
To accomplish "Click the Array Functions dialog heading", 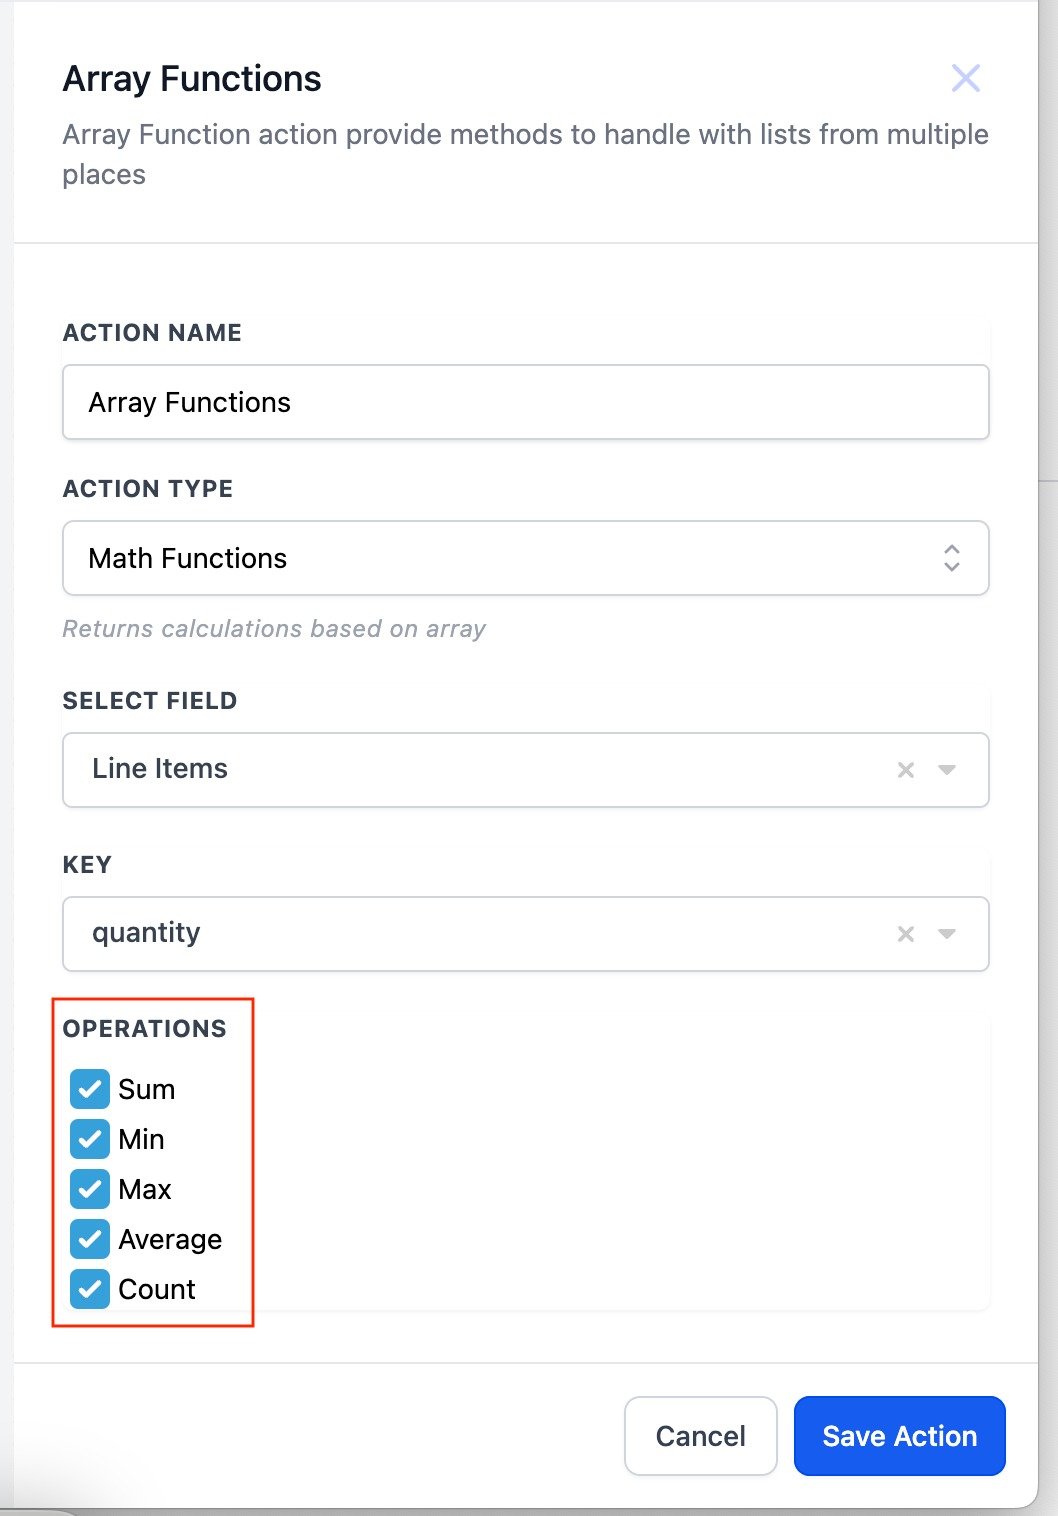I will (x=192, y=79).
